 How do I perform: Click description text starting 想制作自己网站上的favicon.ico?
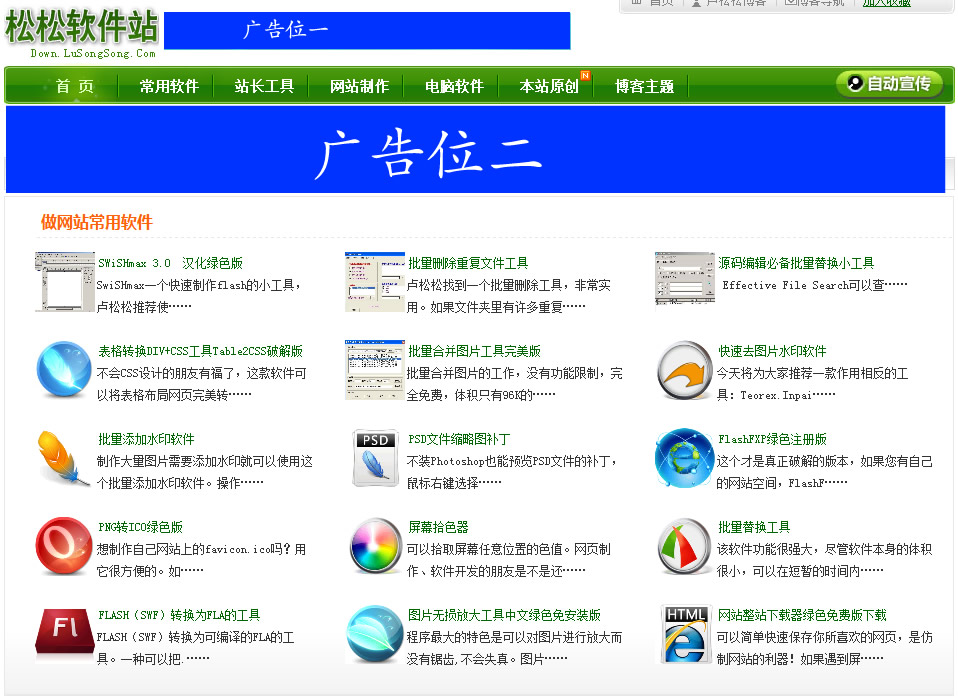coord(202,560)
